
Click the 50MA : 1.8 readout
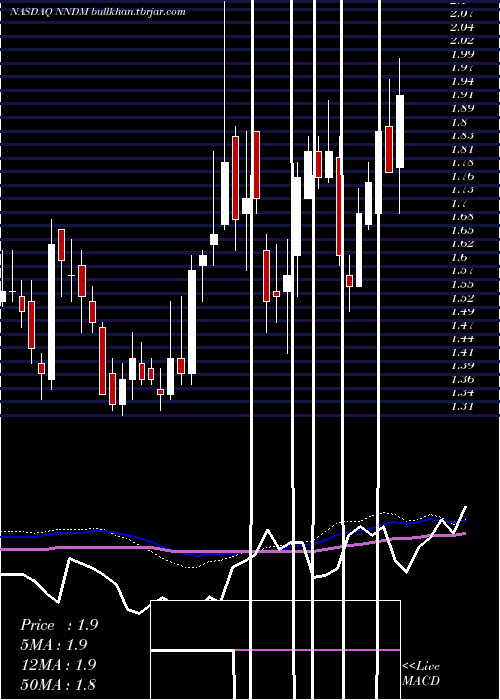(59, 684)
